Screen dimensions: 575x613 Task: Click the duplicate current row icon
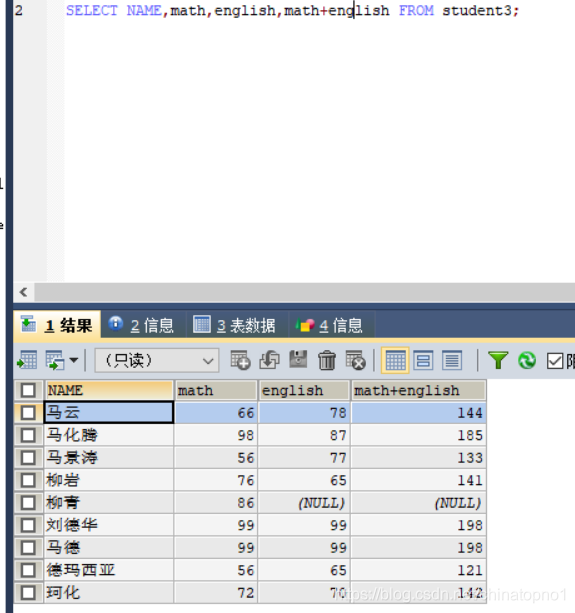[269, 360]
